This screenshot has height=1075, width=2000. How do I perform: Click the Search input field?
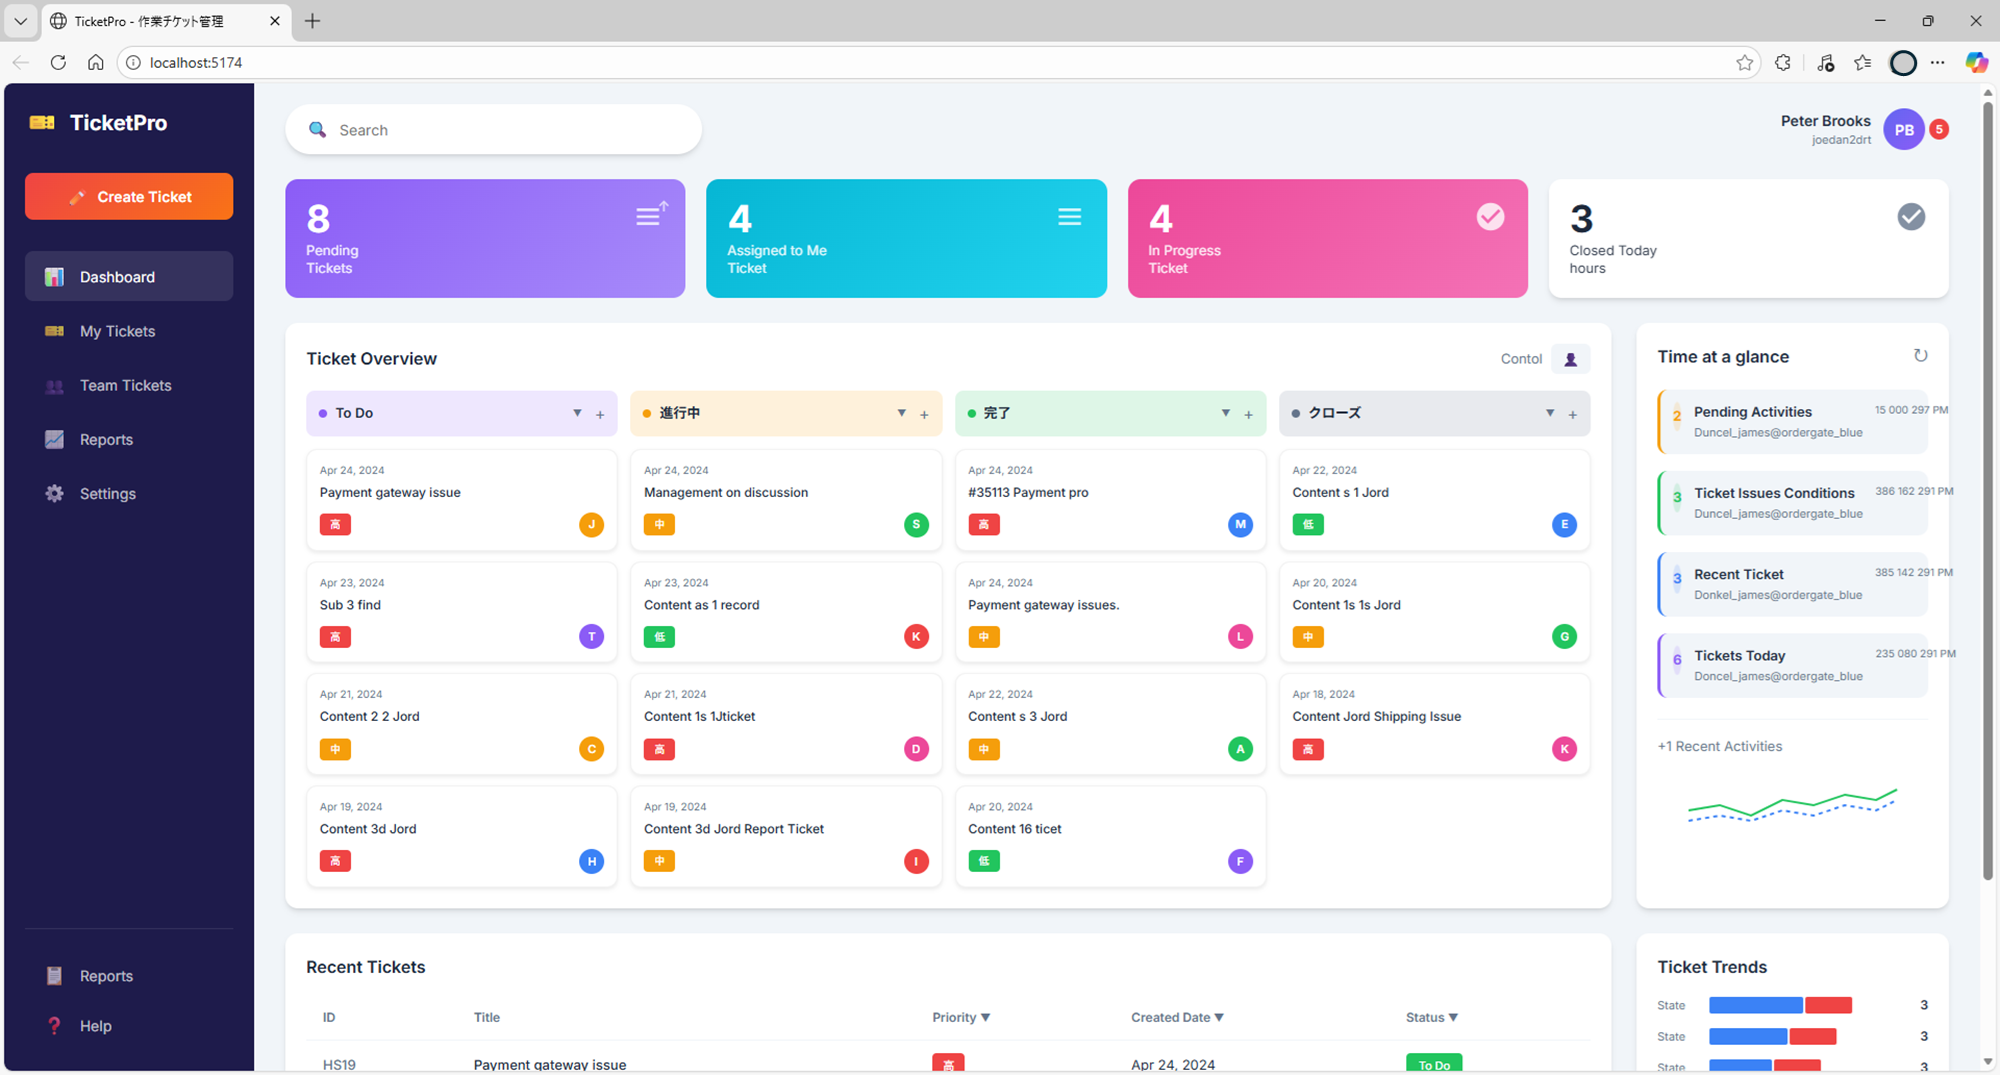click(493, 130)
